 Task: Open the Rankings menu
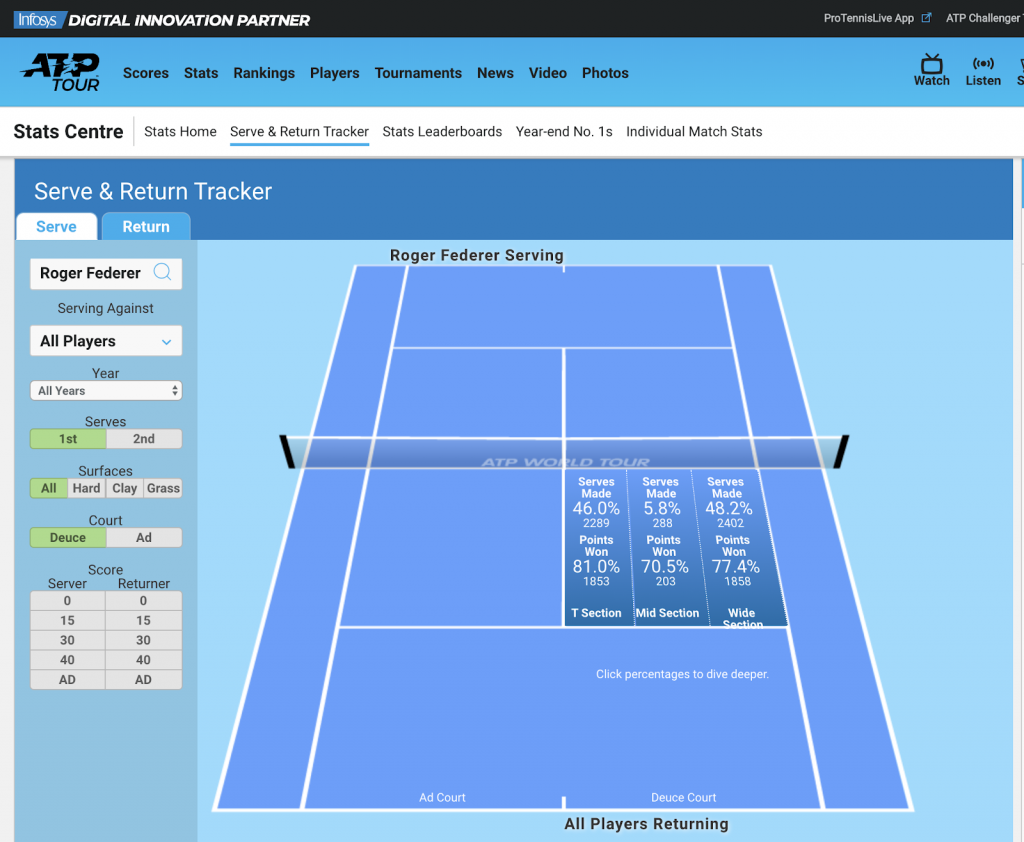point(264,73)
